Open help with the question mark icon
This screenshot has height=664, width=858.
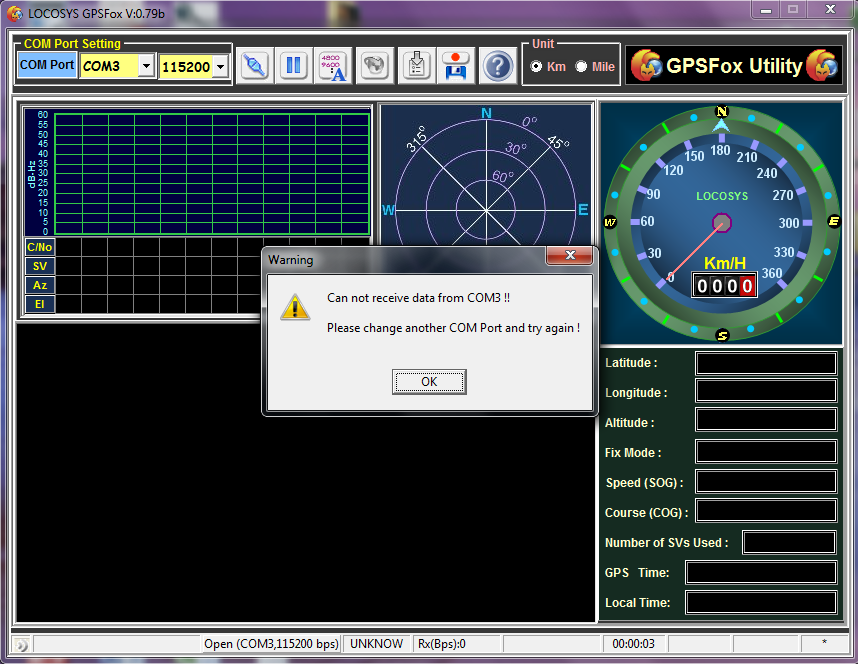(x=497, y=66)
